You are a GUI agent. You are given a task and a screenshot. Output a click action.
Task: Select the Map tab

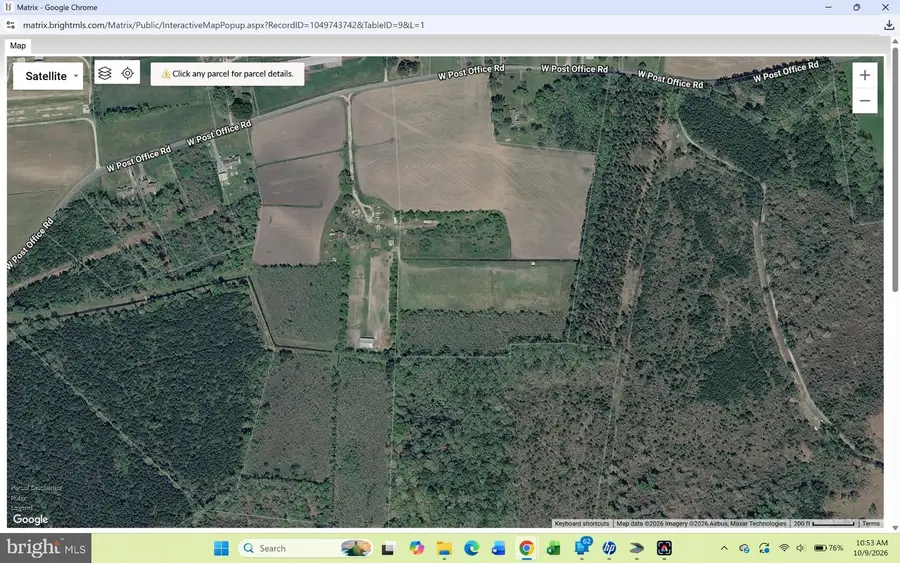18,46
